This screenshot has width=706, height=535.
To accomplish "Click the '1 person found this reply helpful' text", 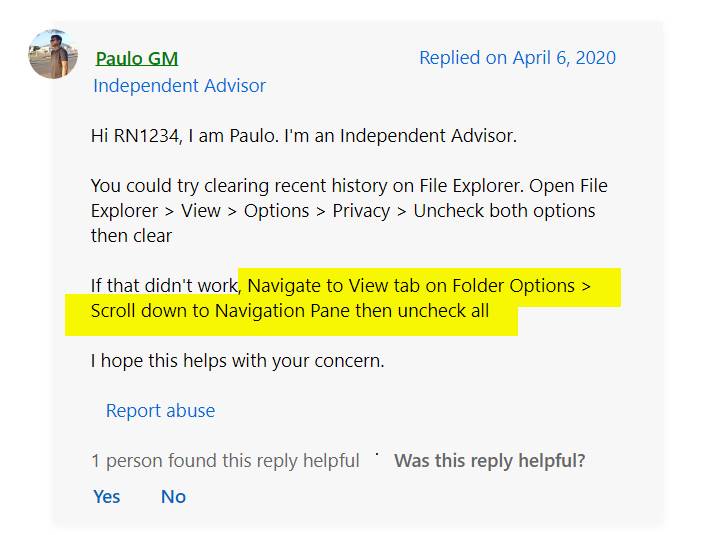I will click(225, 460).
